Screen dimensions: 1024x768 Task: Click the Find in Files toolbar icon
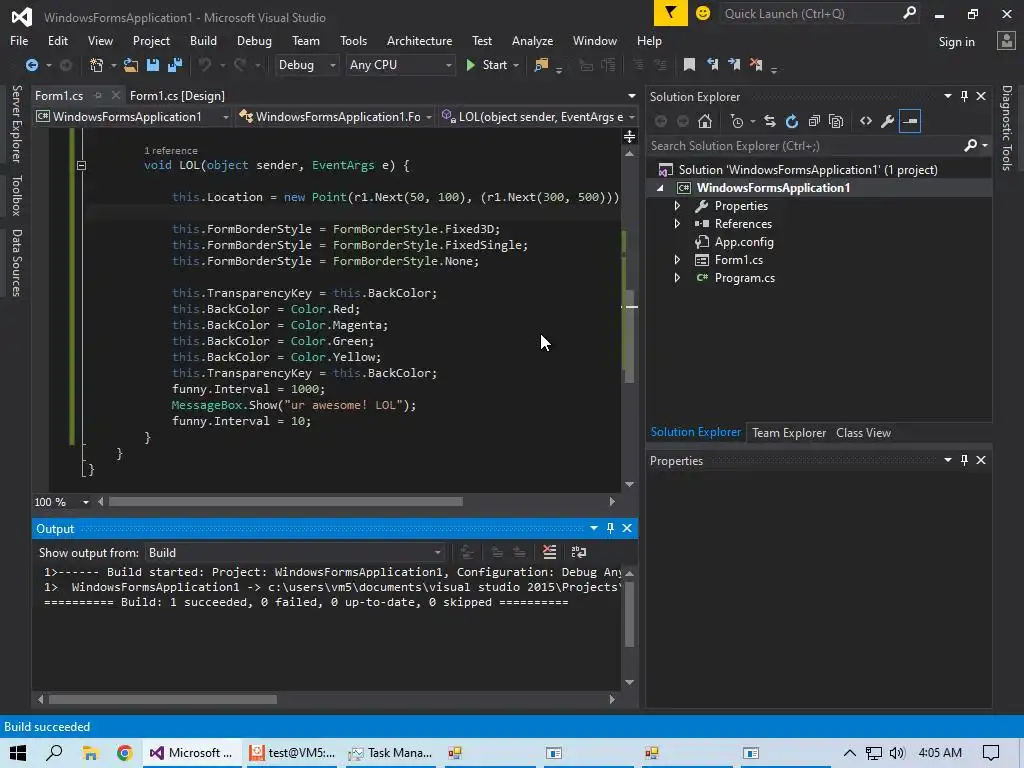coord(541,65)
